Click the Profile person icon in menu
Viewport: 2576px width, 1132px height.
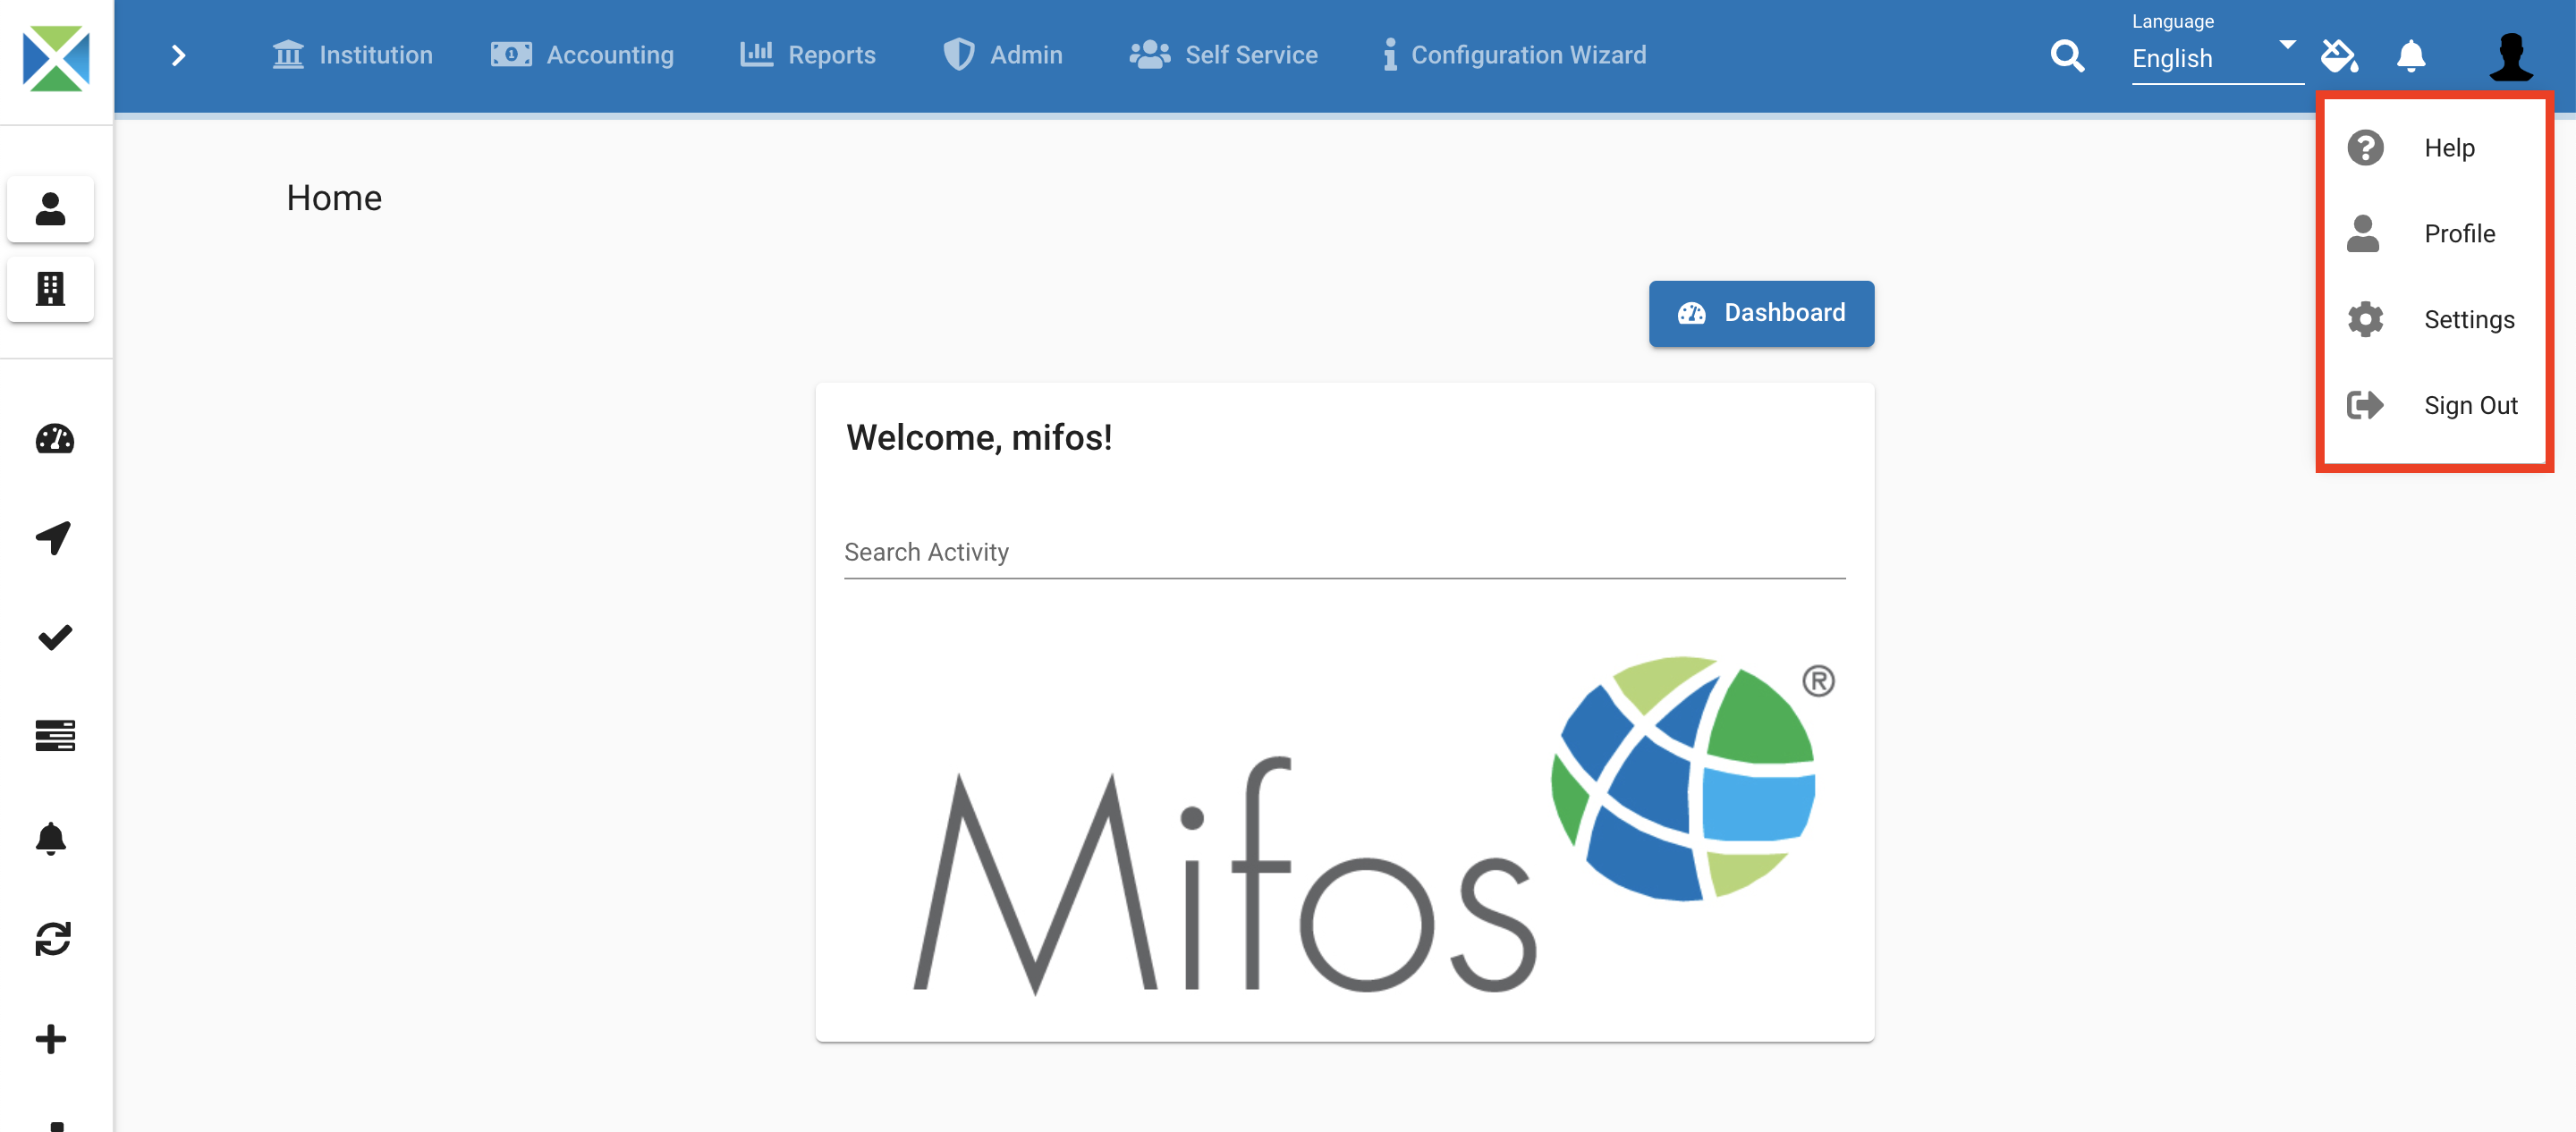(x=2363, y=234)
